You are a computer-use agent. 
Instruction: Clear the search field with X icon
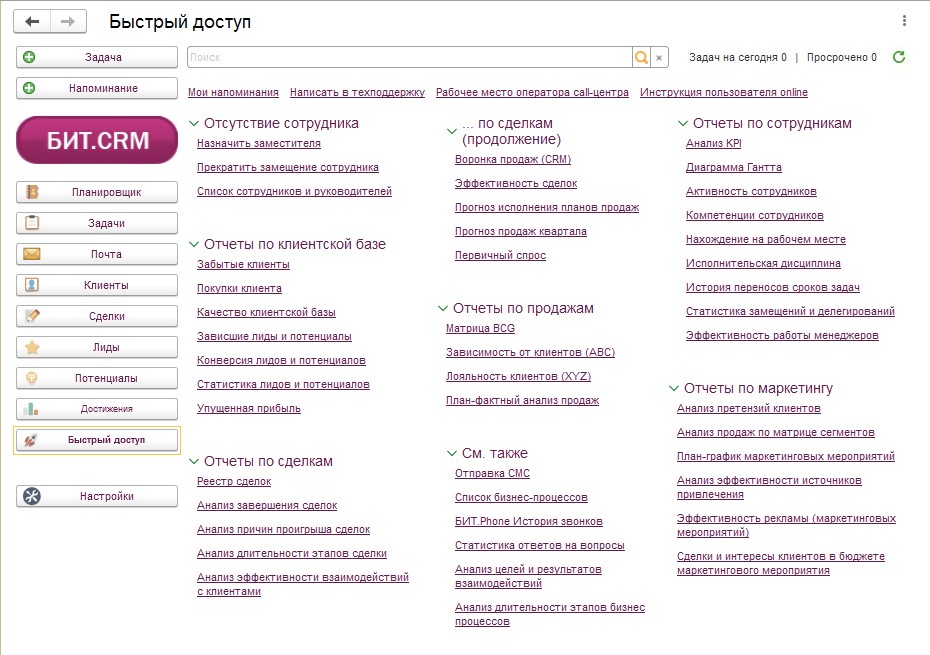[x=660, y=58]
